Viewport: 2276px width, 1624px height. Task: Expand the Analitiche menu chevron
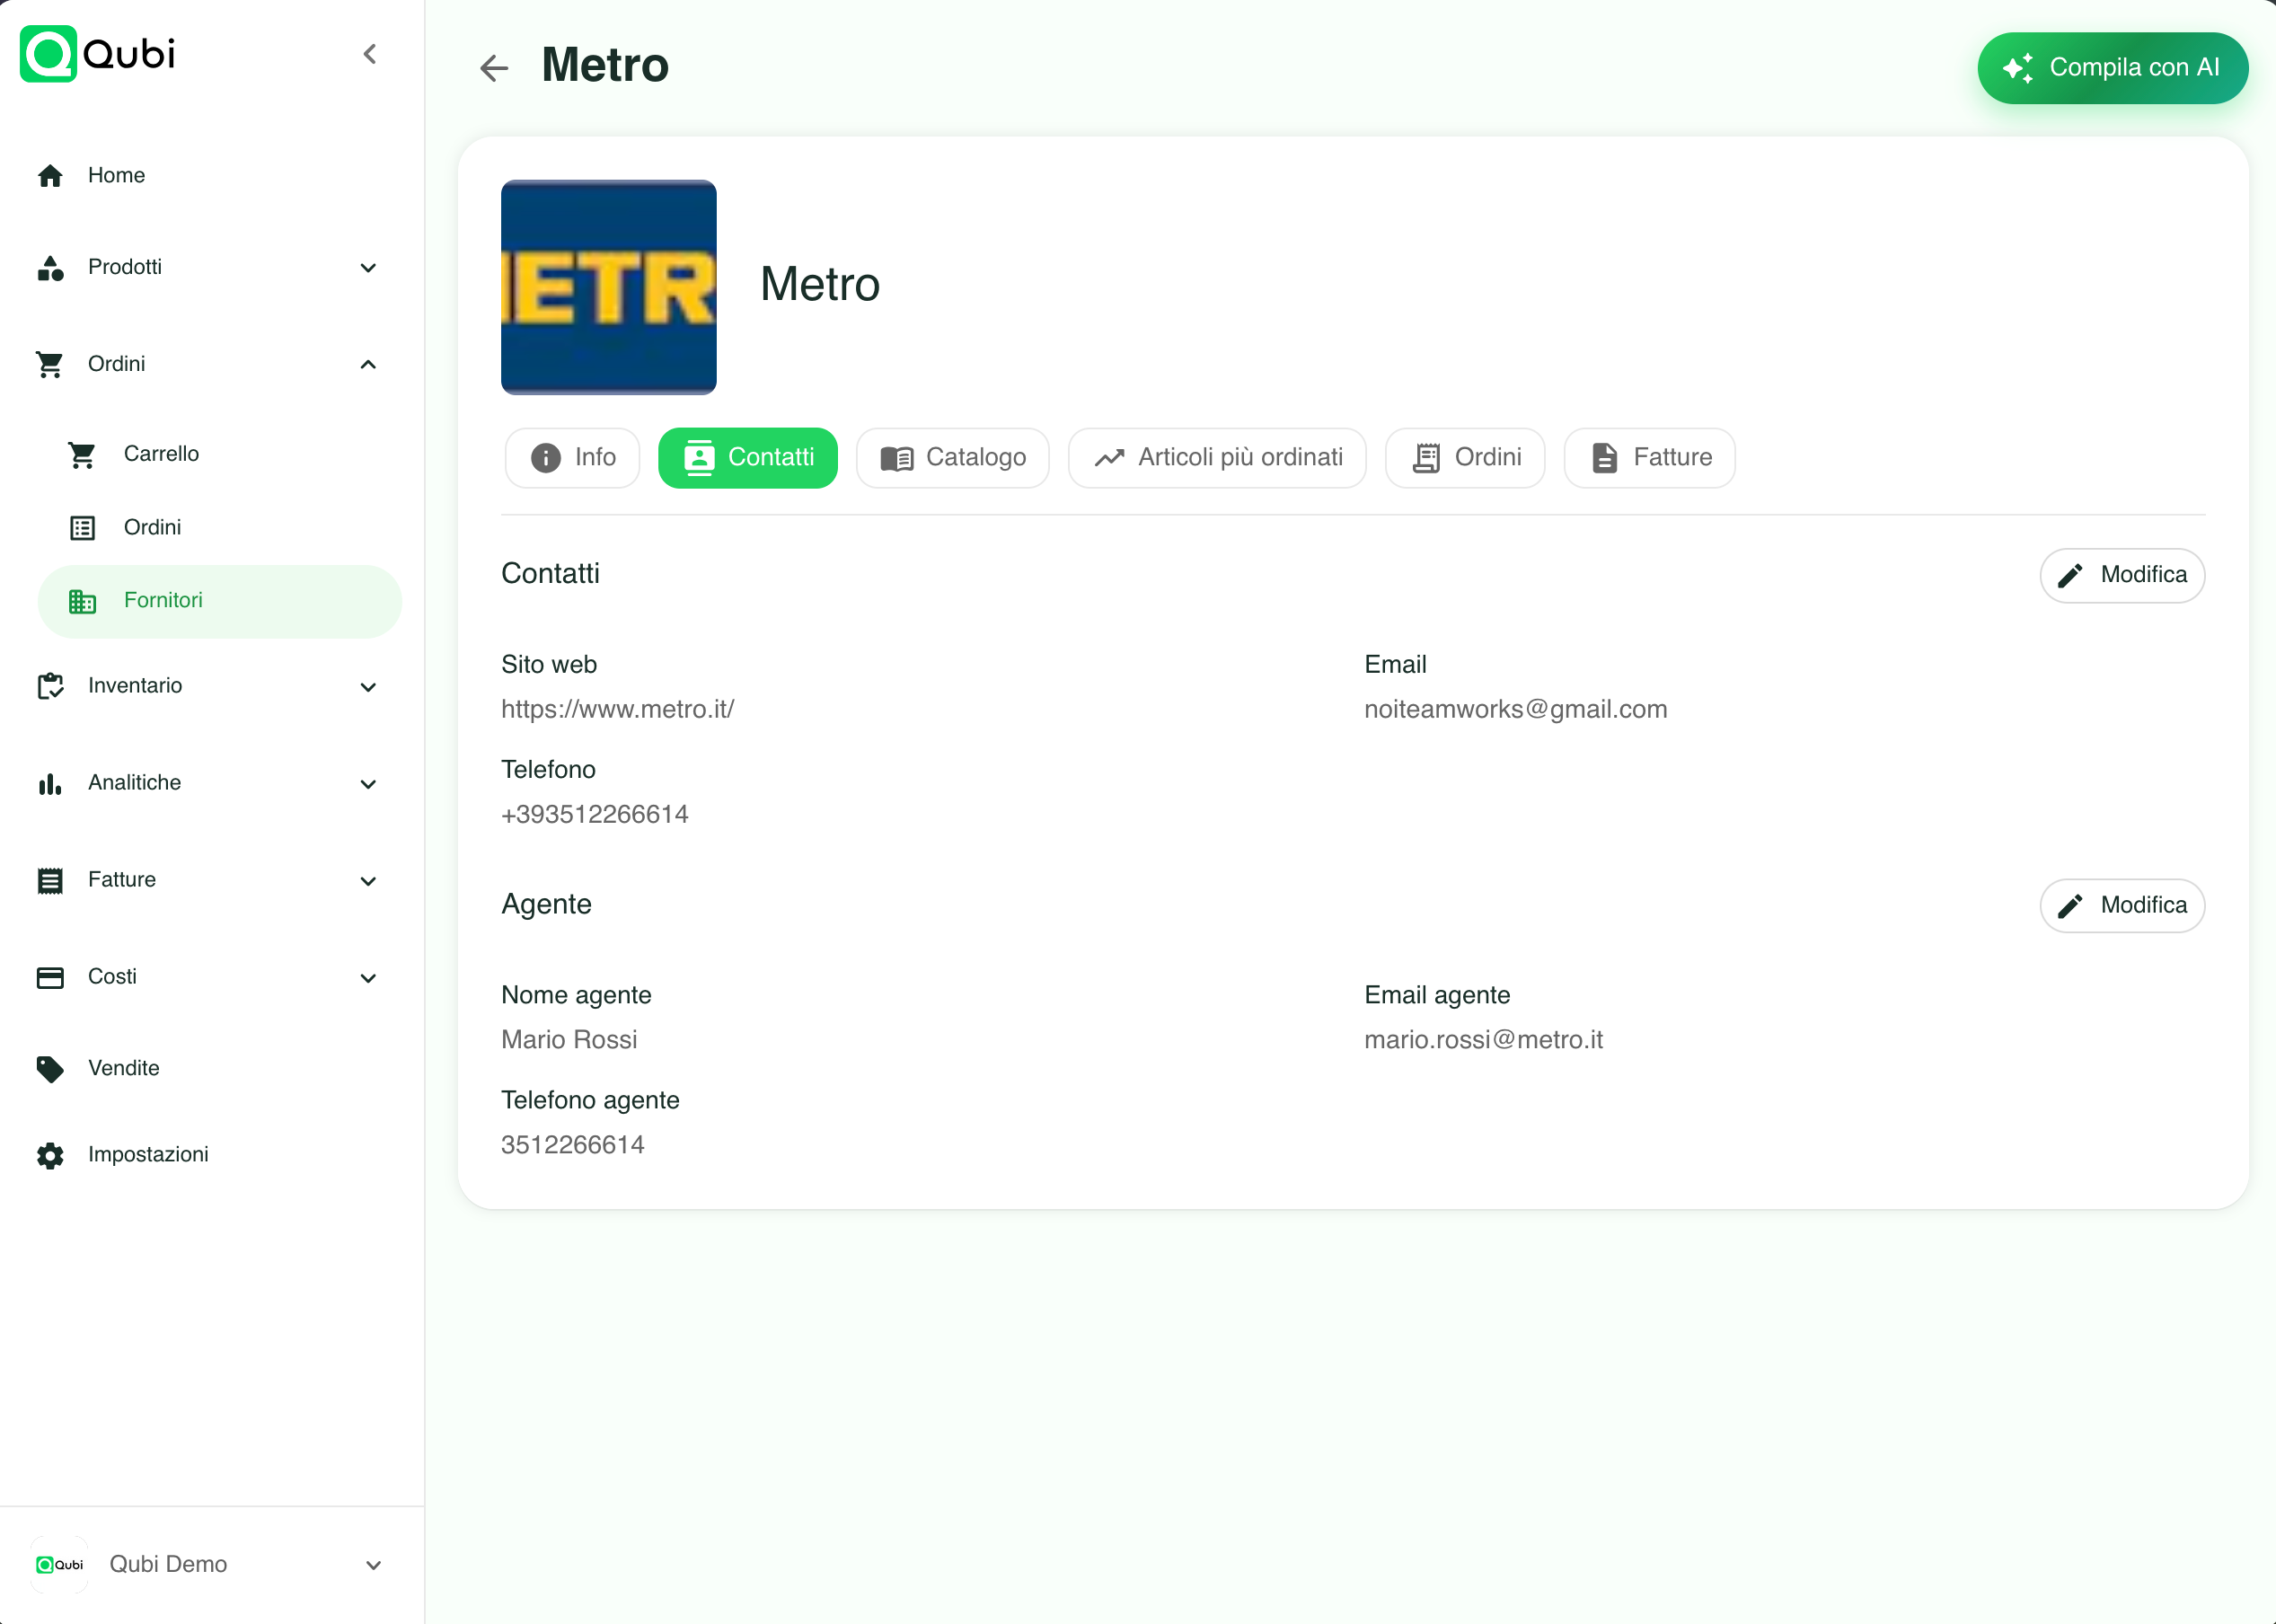pyautogui.click(x=368, y=784)
